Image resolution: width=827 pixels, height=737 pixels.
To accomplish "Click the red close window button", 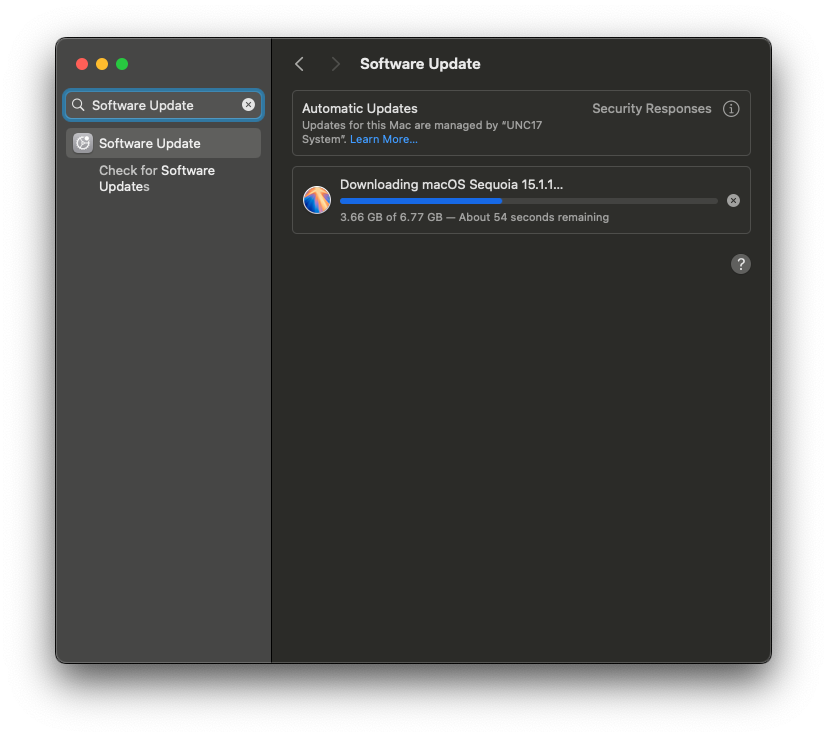I will coord(82,64).
